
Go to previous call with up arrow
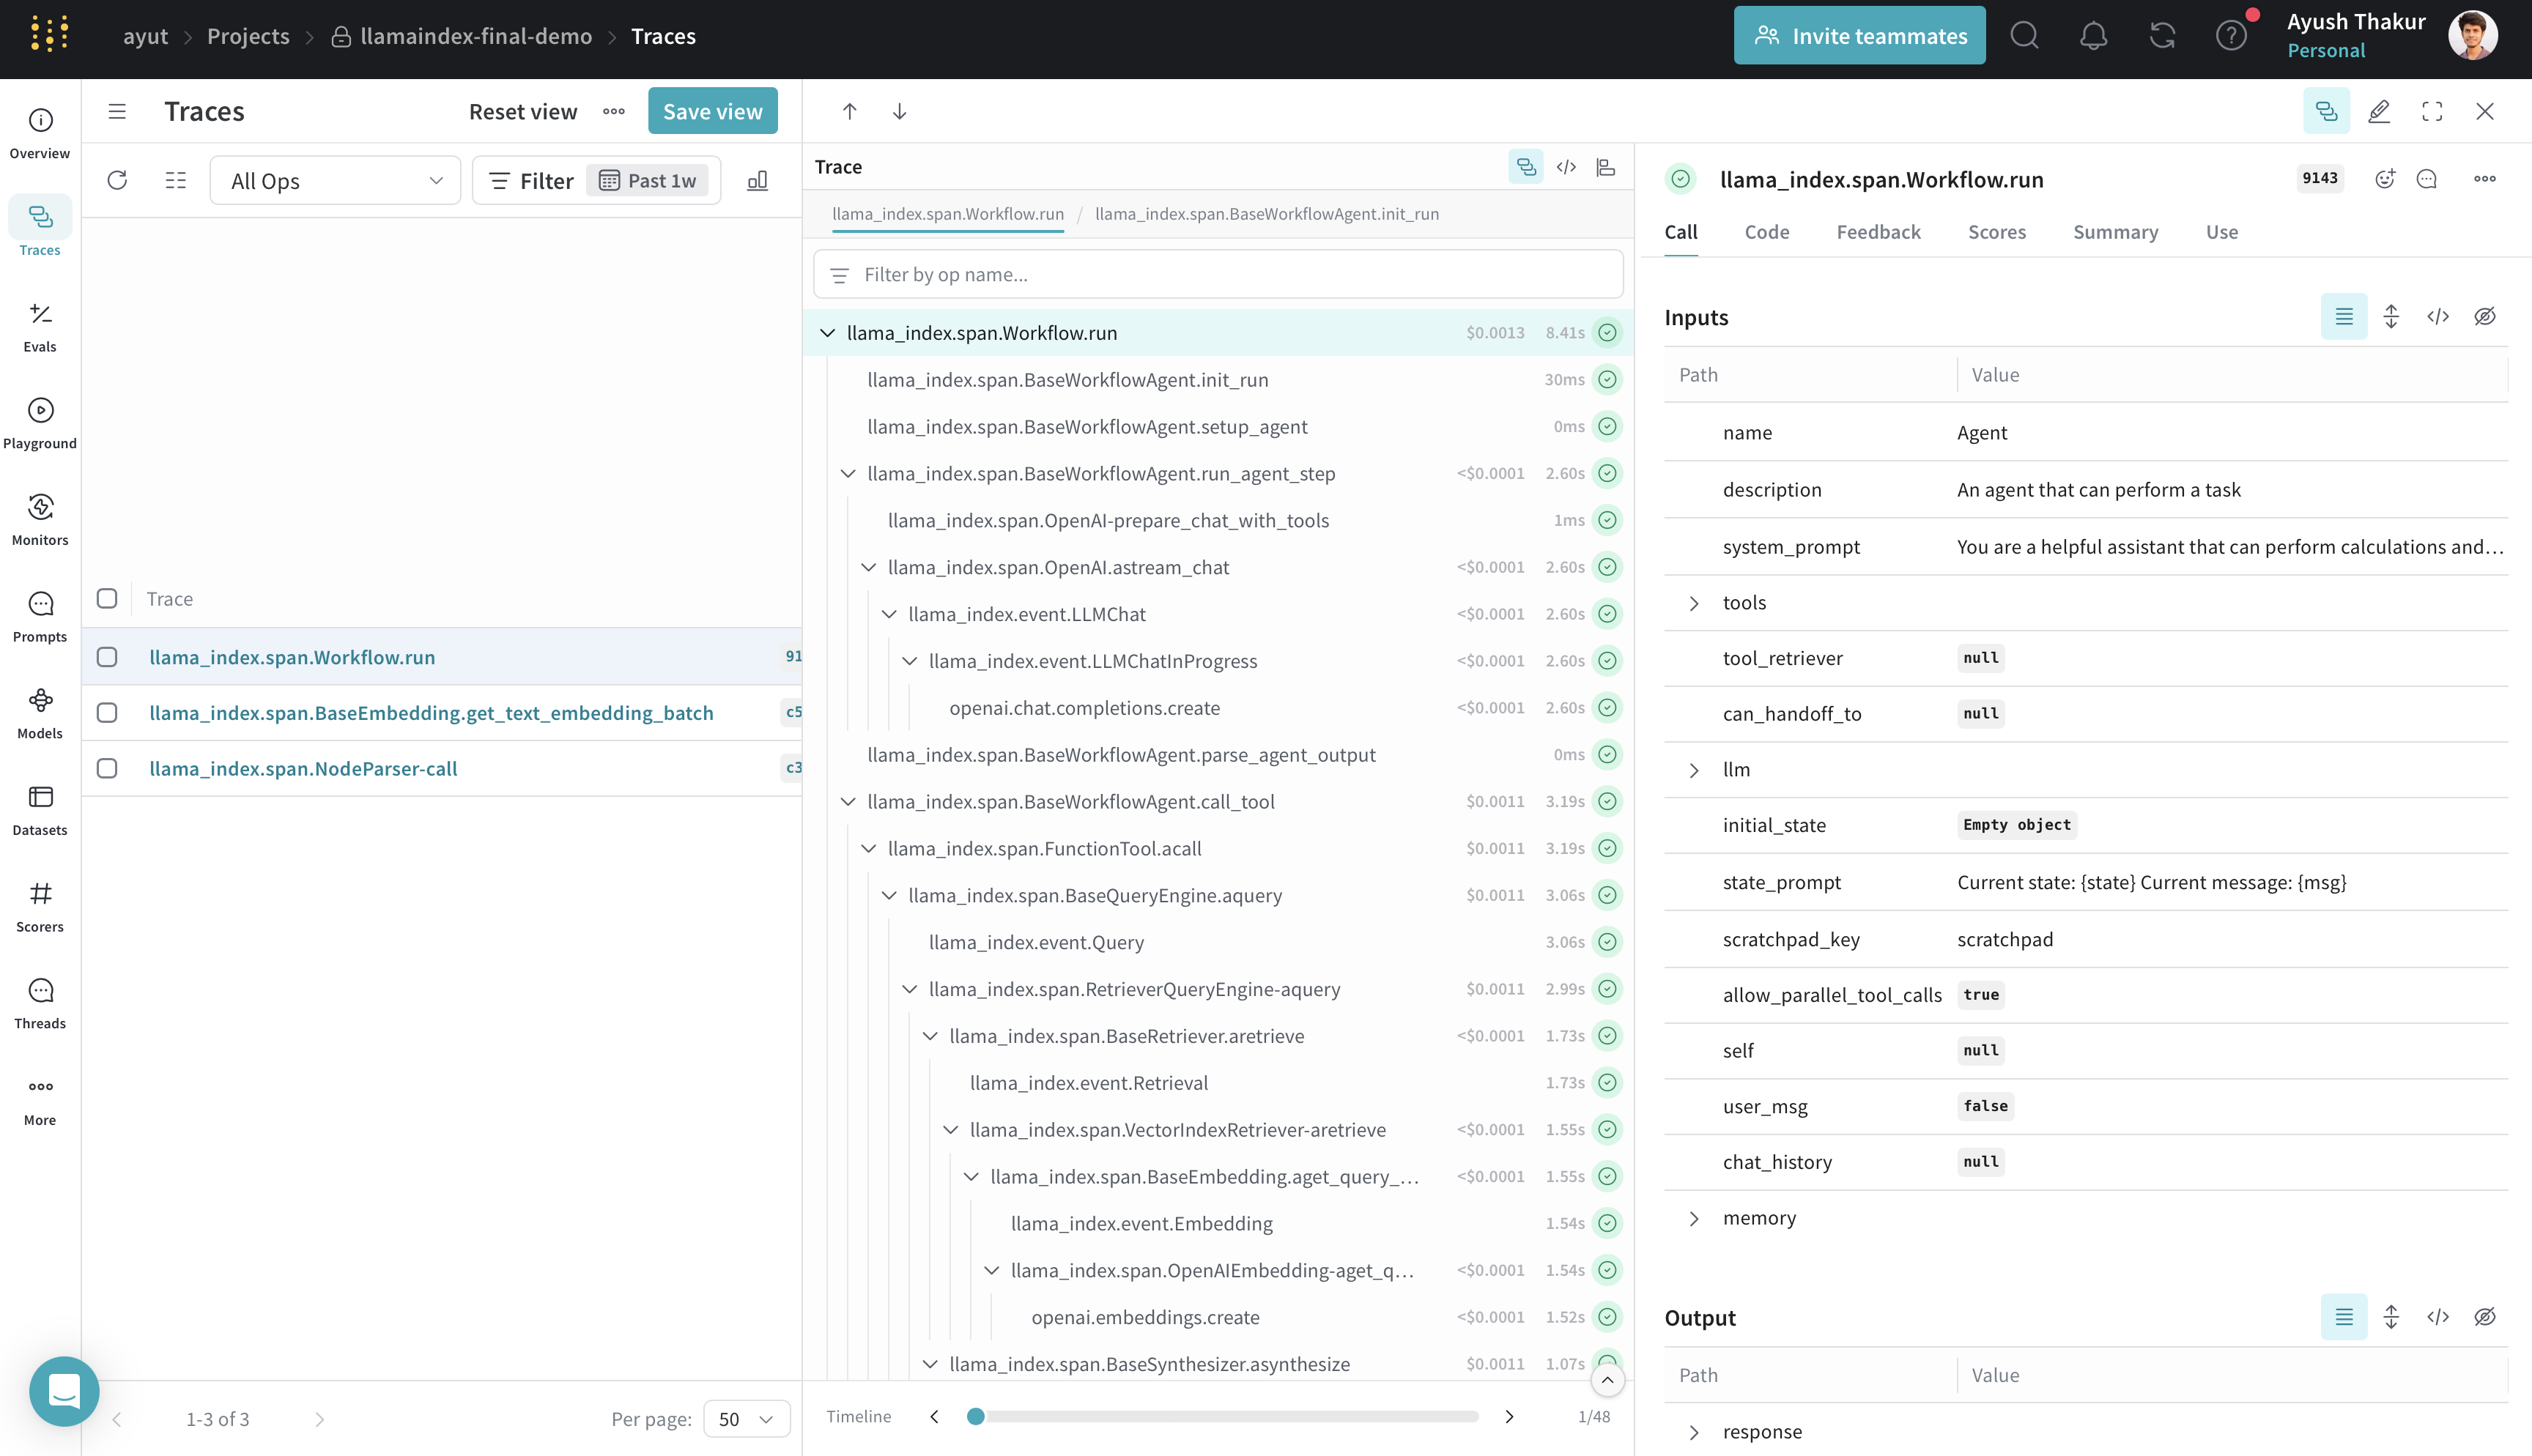pyautogui.click(x=850, y=111)
